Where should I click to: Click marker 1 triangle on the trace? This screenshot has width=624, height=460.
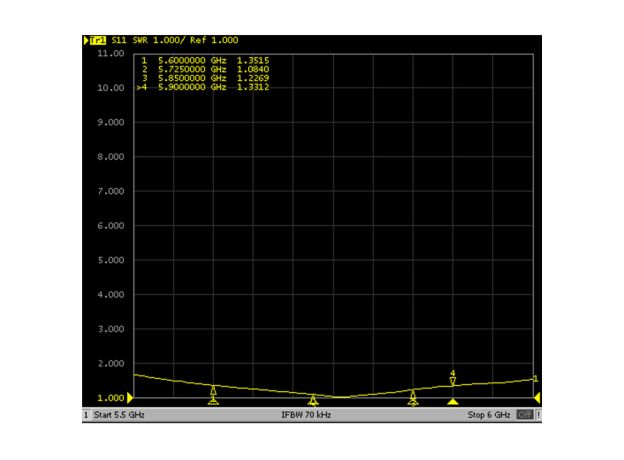click(x=213, y=390)
